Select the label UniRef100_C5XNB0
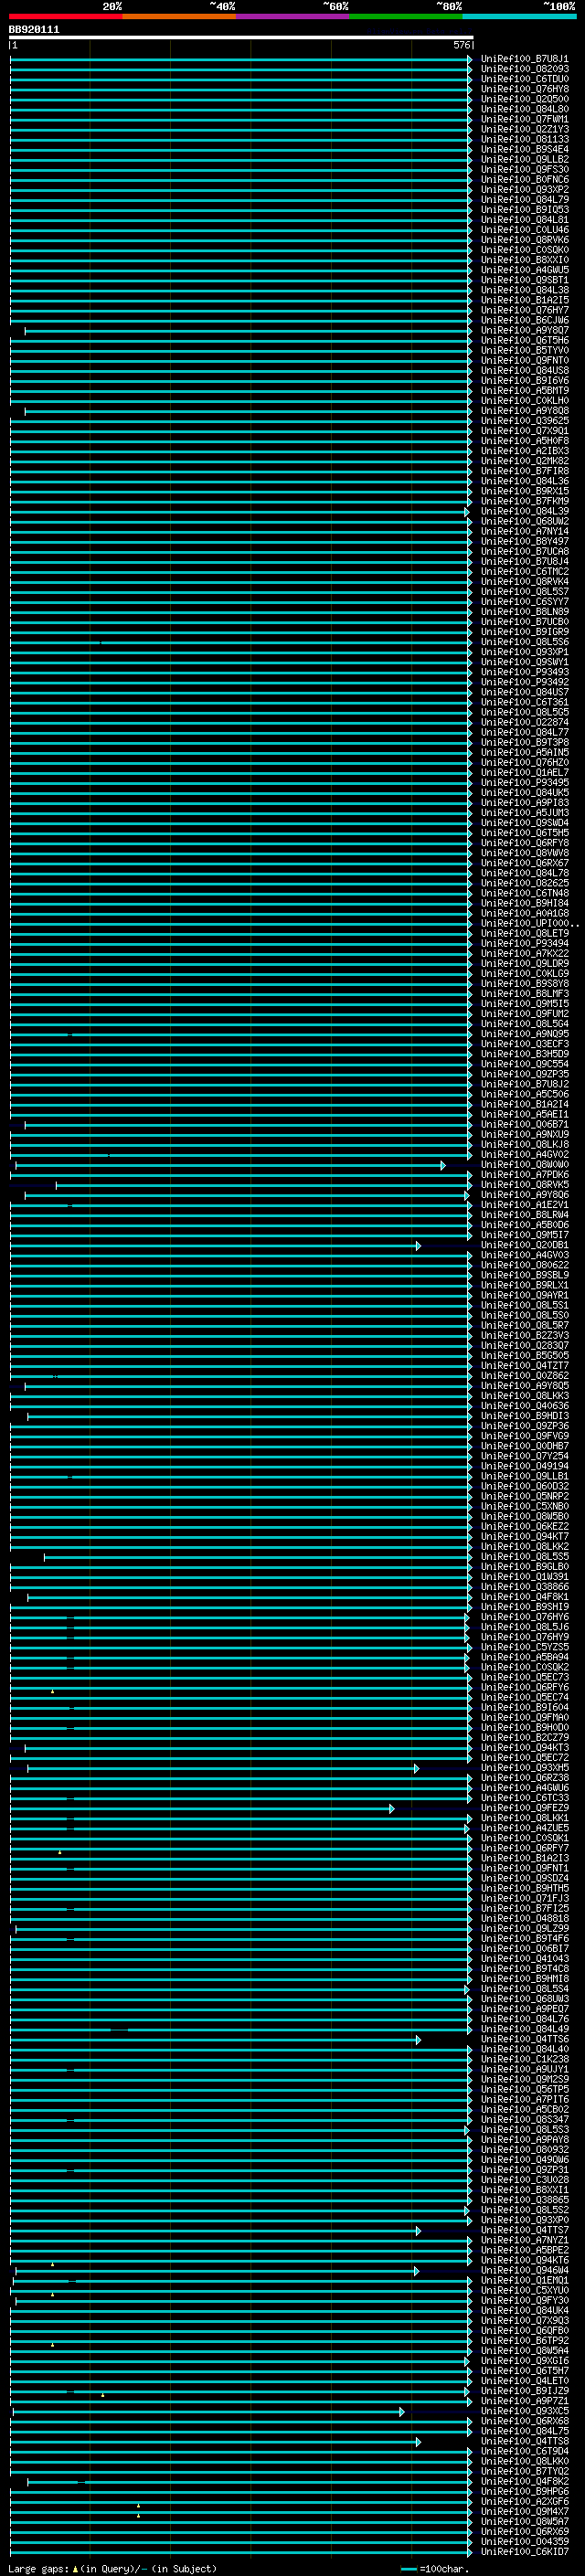Image resolution: width=585 pixels, height=2576 pixels. click(525, 1506)
